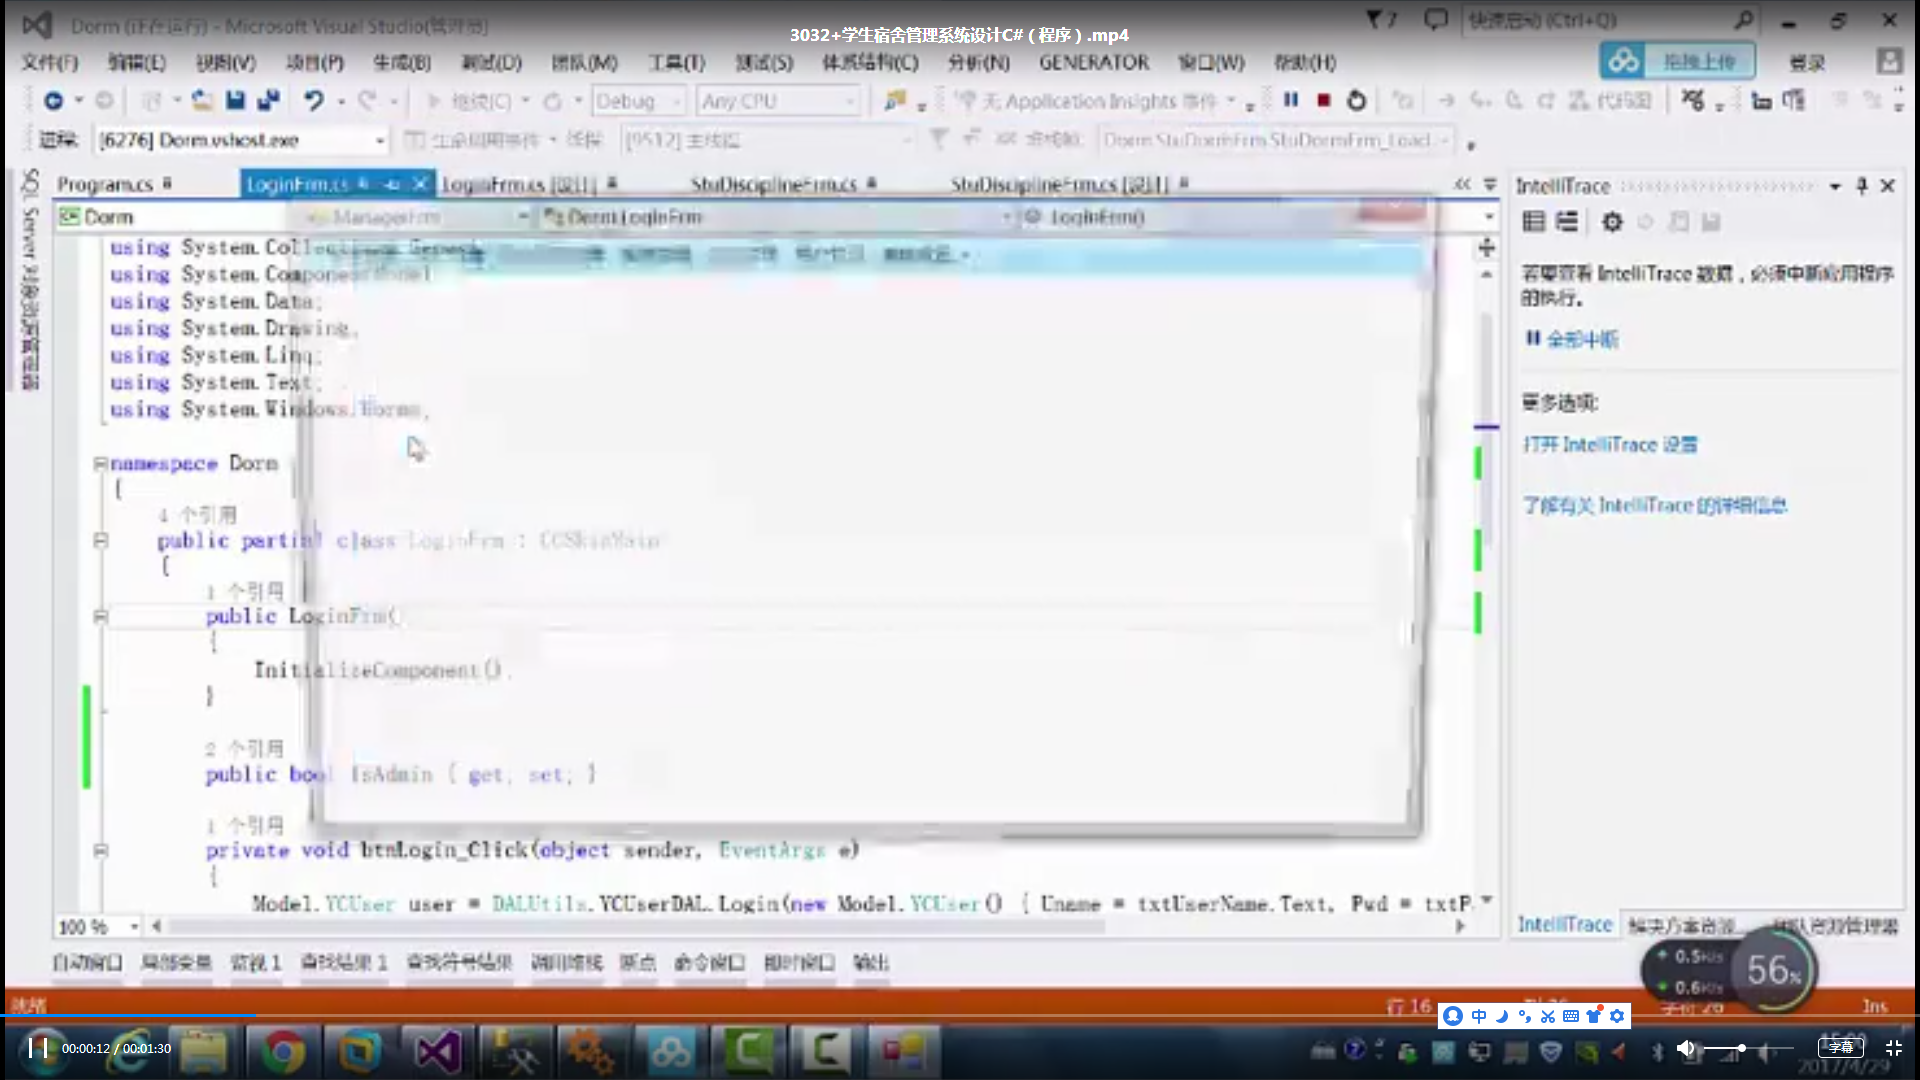Click the Save All toolbar icon
The width and height of the screenshot is (1920, 1080).
[268, 100]
